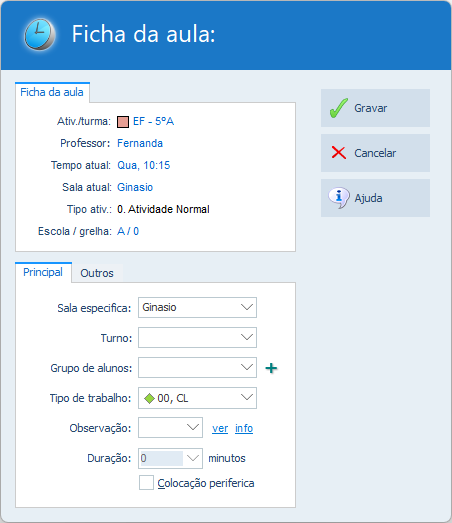Expand the Observação dropdown arrow
This screenshot has width=452, height=523.
pyautogui.click(x=193, y=427)
